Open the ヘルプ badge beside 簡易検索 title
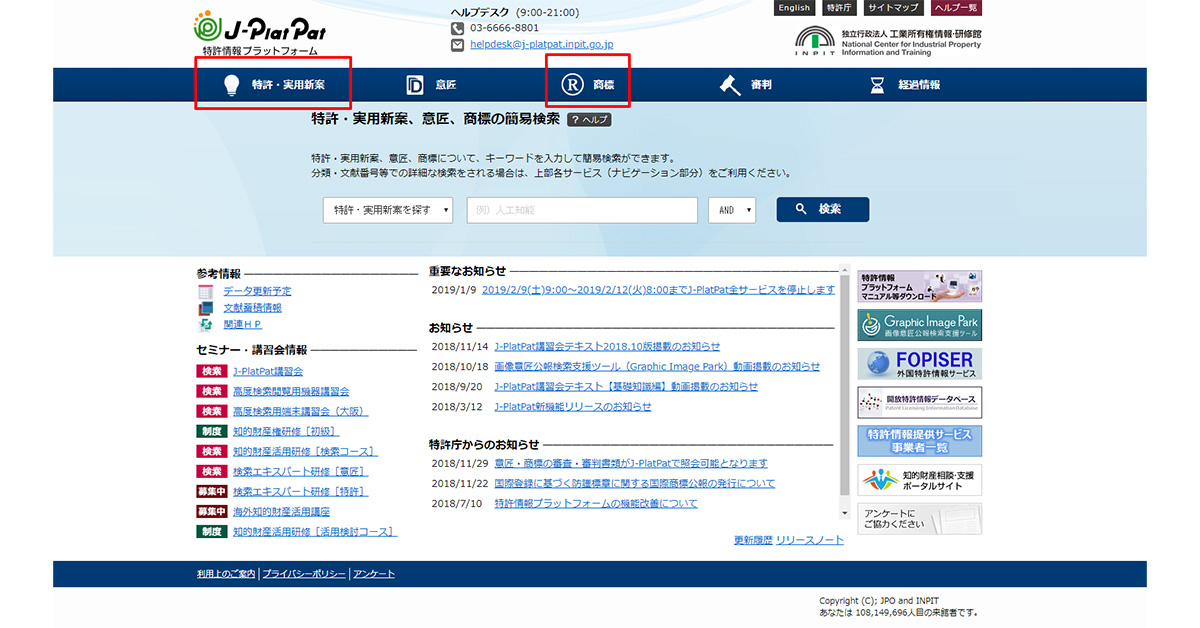The height and width of the screenshot is (628, 1200). pyautogui.click(x=589, y=119)
